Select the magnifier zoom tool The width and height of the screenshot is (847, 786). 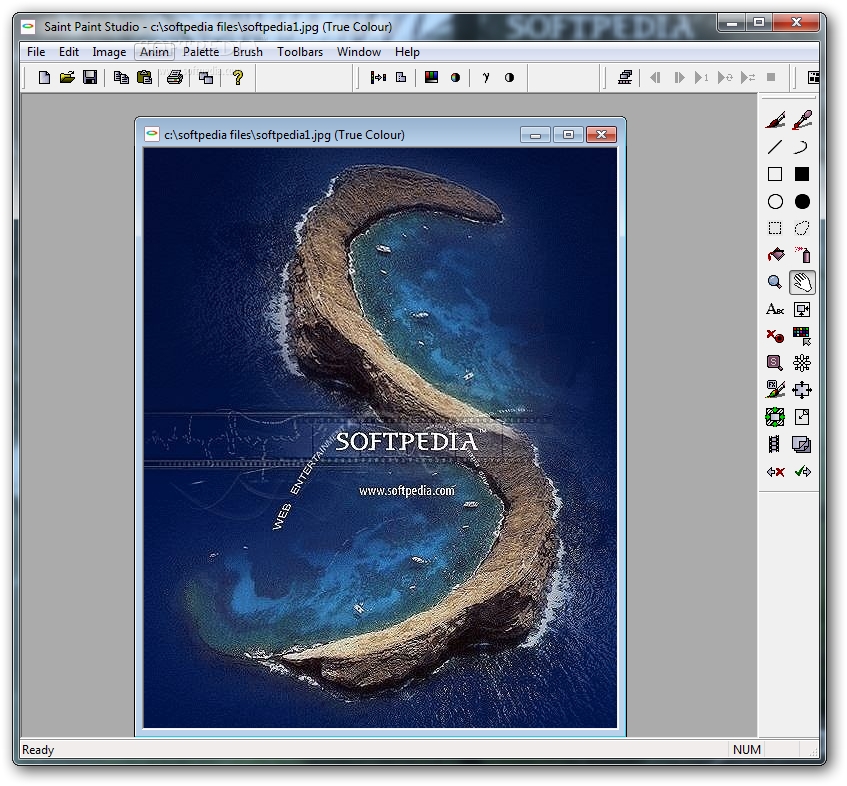[775, 282]
